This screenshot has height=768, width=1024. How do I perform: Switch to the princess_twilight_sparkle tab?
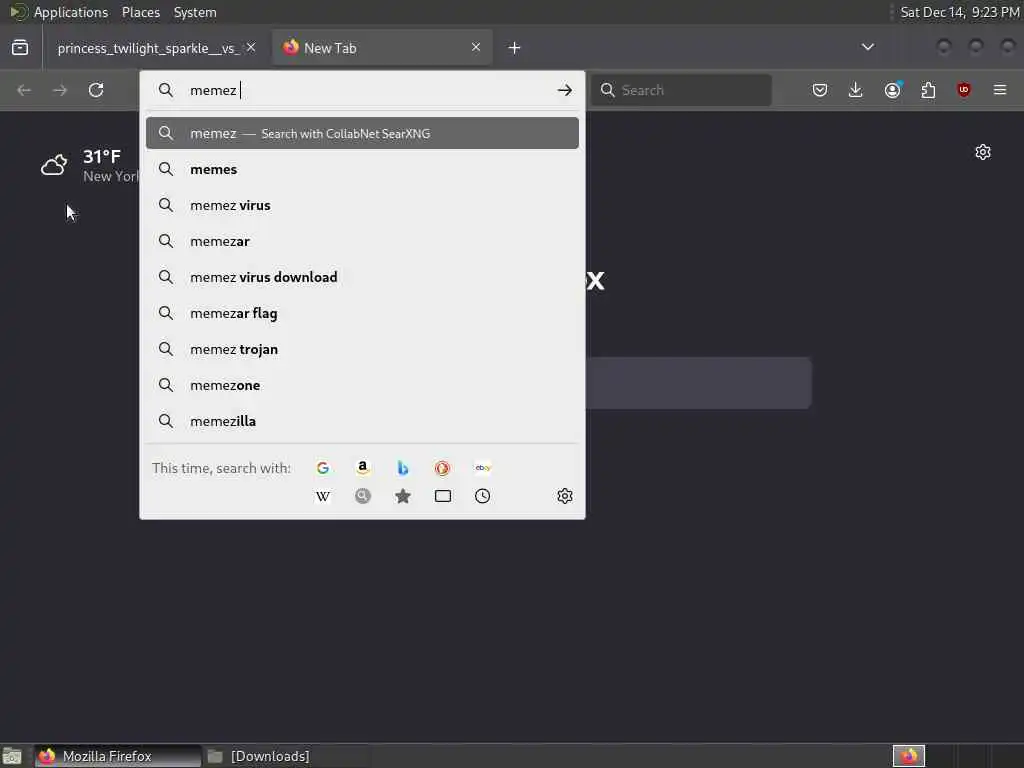148,48
